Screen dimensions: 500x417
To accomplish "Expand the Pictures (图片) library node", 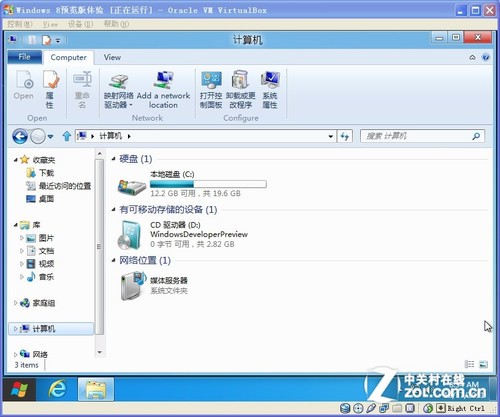I will click(22, 238).
